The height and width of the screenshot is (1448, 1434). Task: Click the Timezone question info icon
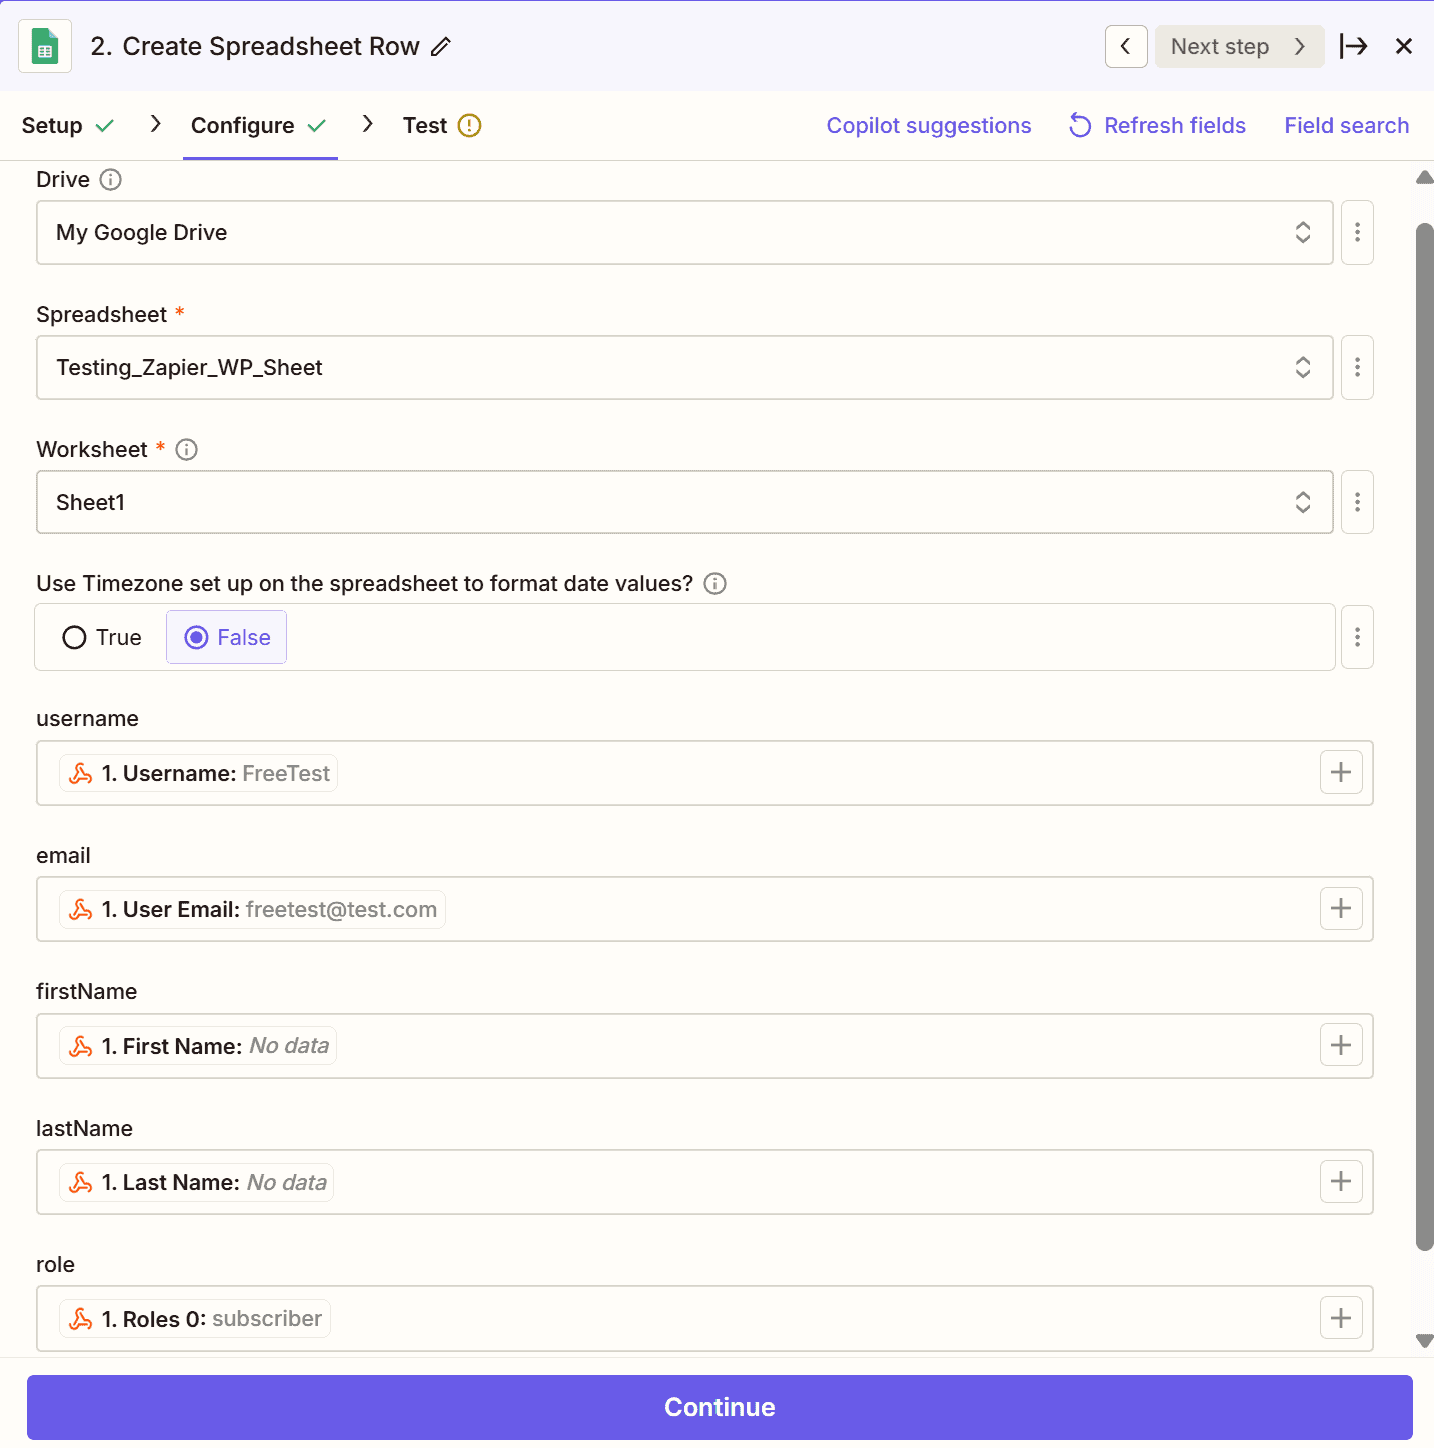click(715, 583)
